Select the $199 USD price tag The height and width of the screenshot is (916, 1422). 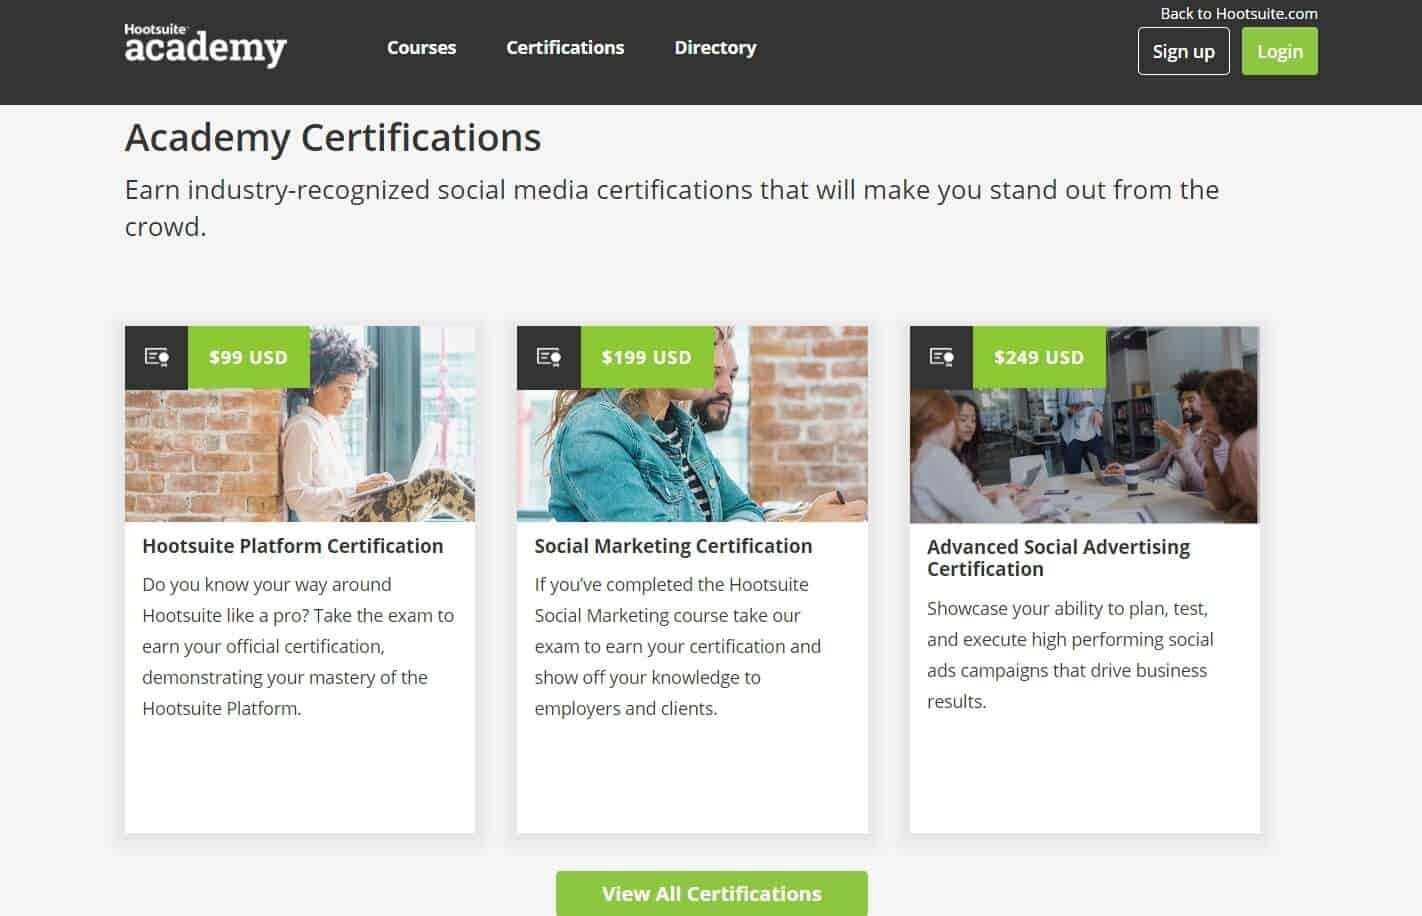pyautogui.click(x=646, y=357)
